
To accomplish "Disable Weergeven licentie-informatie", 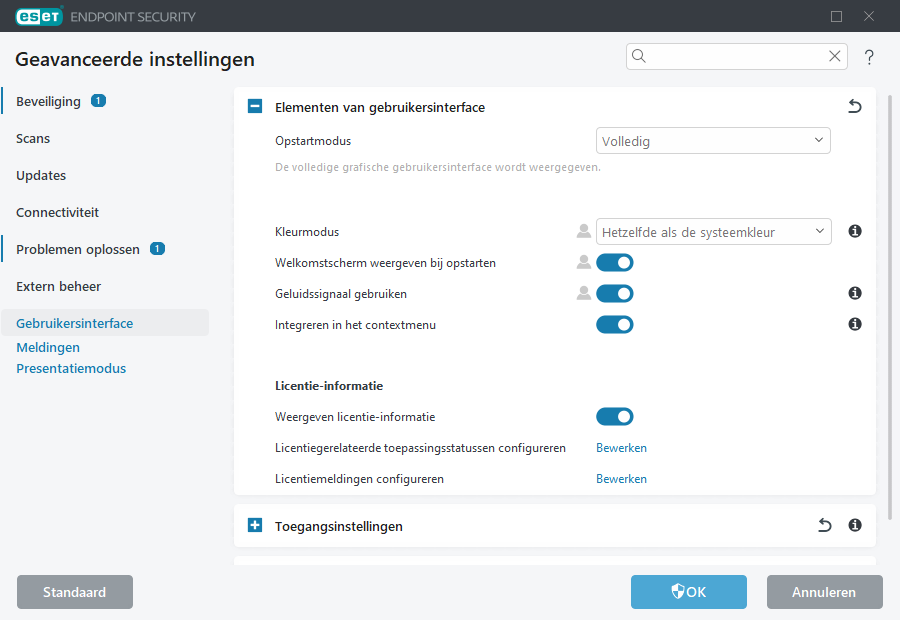I will click(614, 416).
